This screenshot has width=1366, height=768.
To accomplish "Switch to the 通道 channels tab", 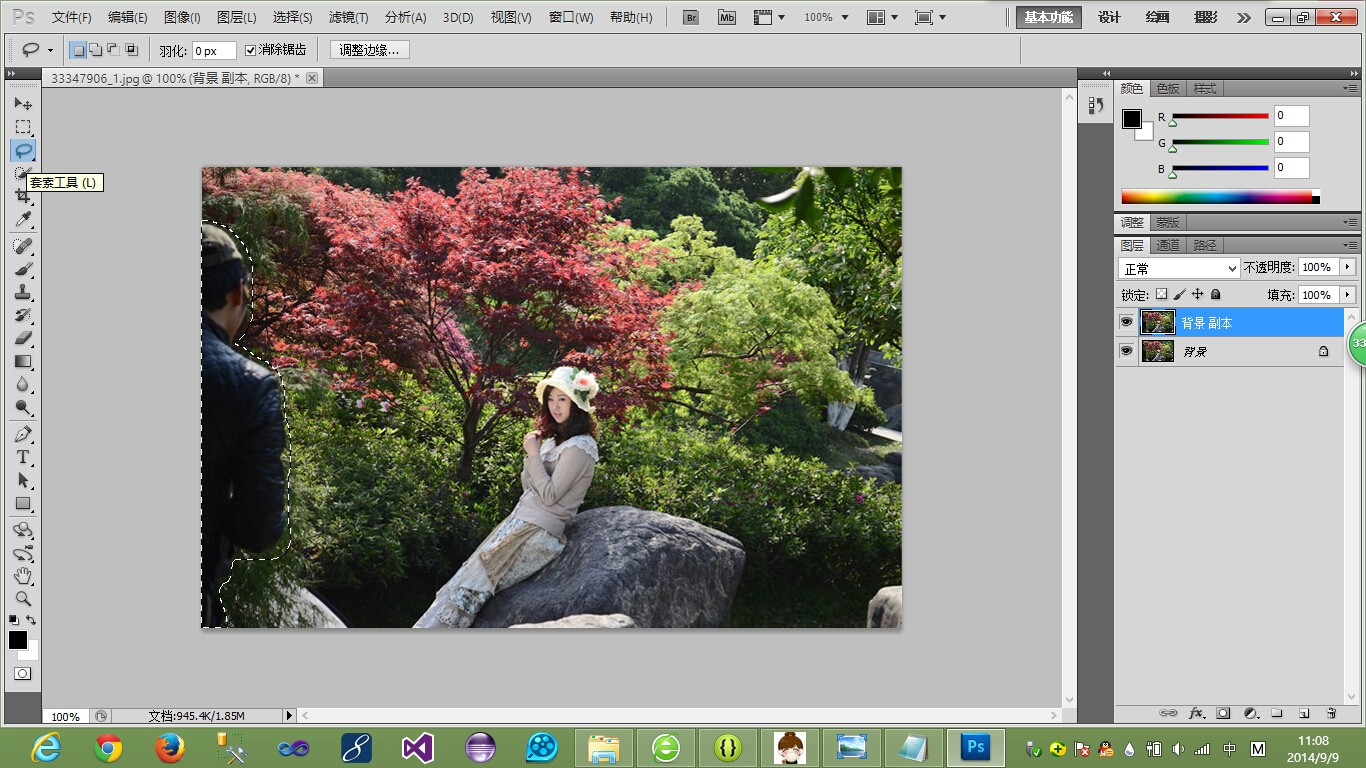I will pyautogui.click(x=1168, y=245).
